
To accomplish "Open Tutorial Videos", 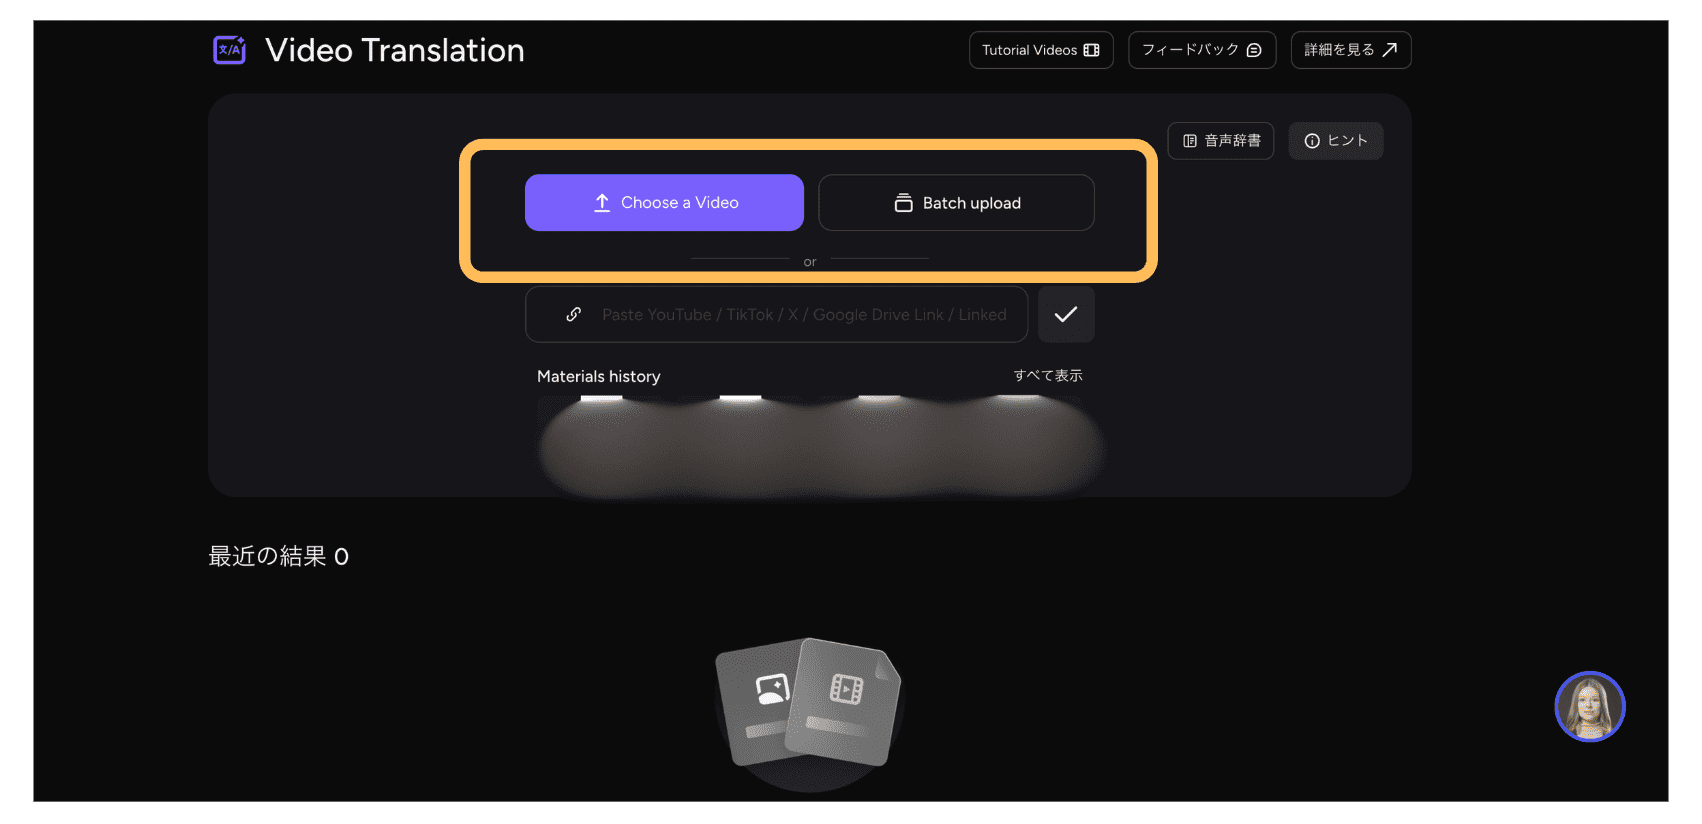I will pyautogui.click(x=1040, y=50).
